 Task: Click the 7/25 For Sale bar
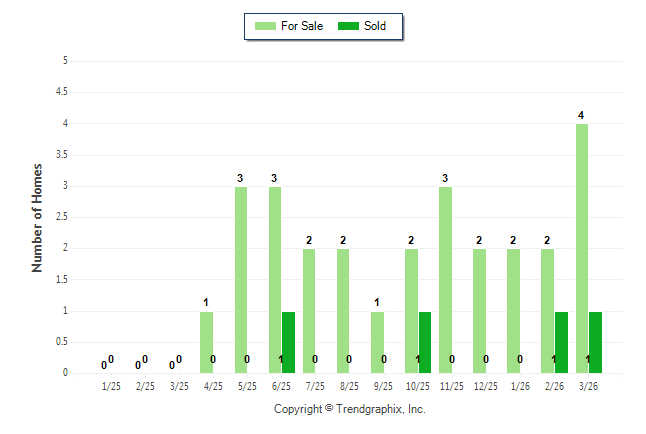(x=309, y=311)
